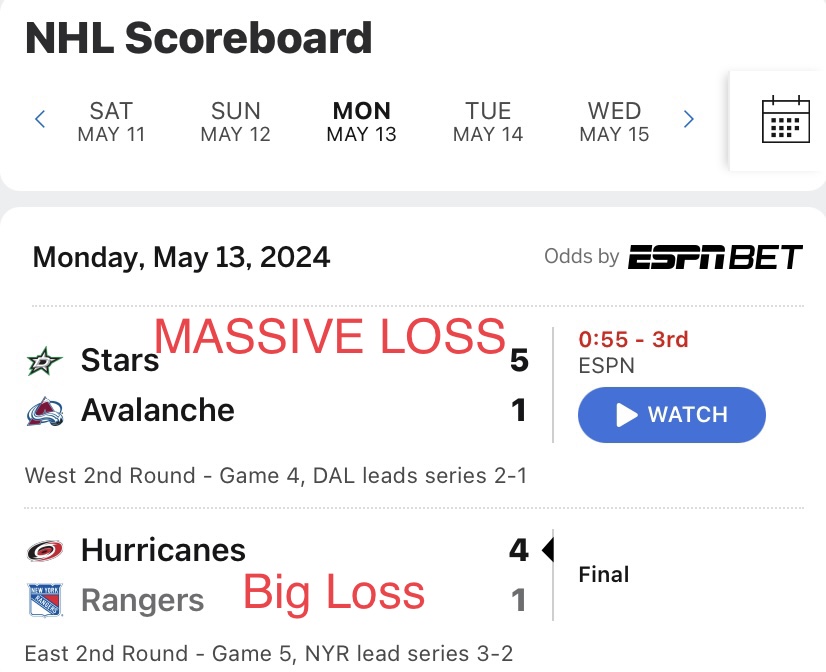Open the ESPN BET logo link
826x672 pixels.
pos(715,257)
